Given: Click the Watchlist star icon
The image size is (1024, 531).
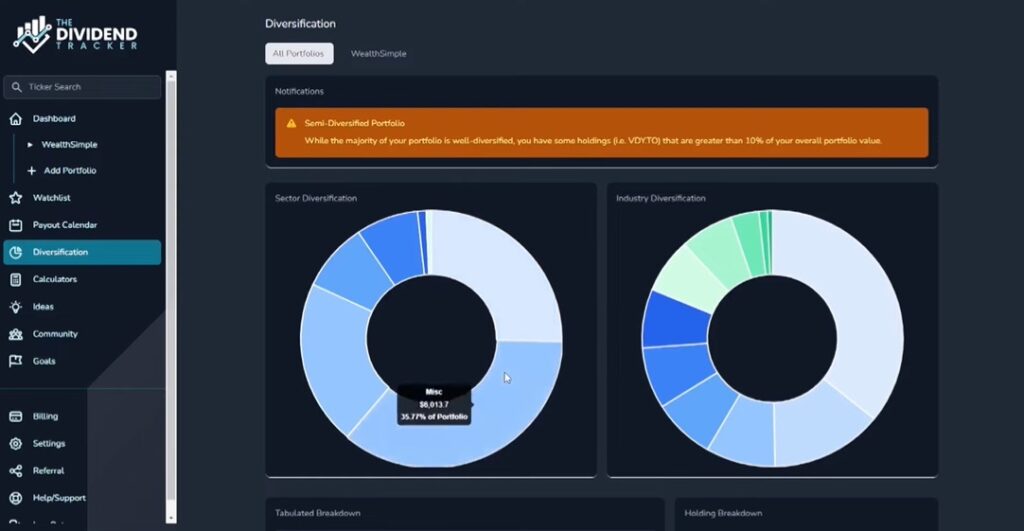Looking at the screenshot, I should click(x=15, y=198).
